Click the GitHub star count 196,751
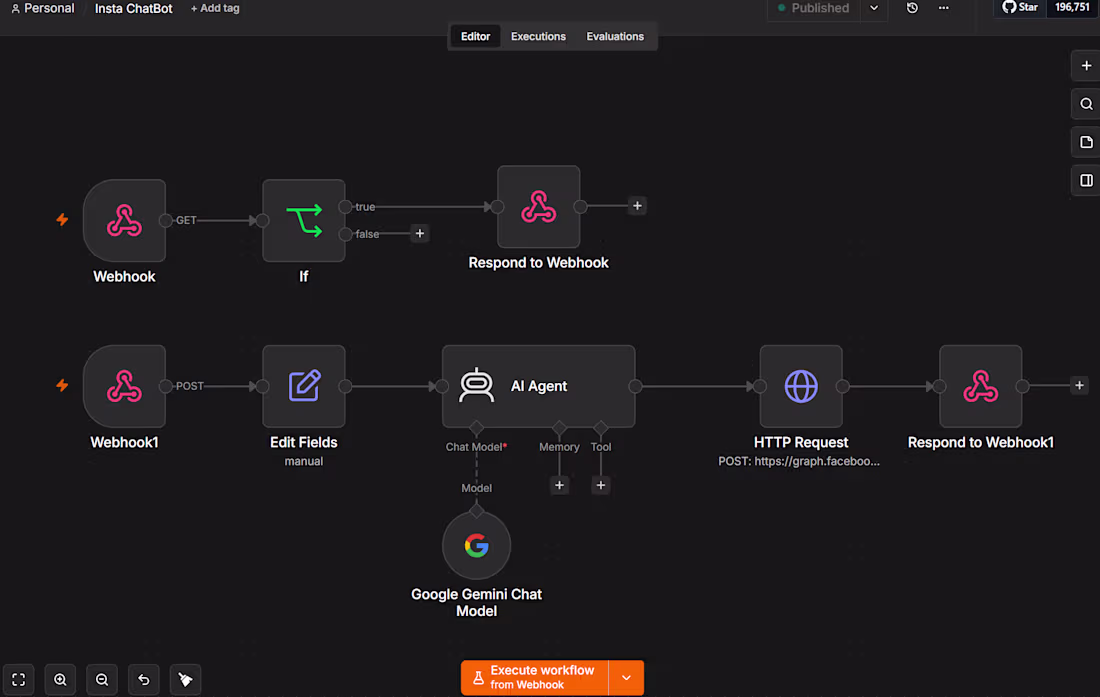Viewport: 1100px width, 697px height. point(1073,8)
